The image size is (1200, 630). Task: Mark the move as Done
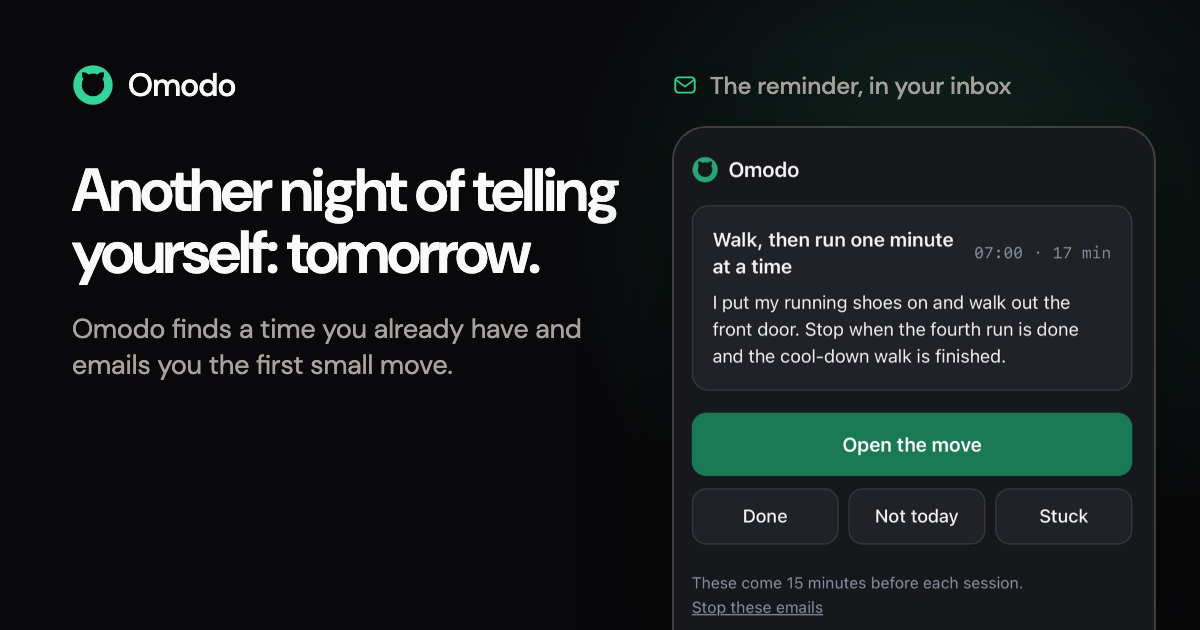pos(765,516)
